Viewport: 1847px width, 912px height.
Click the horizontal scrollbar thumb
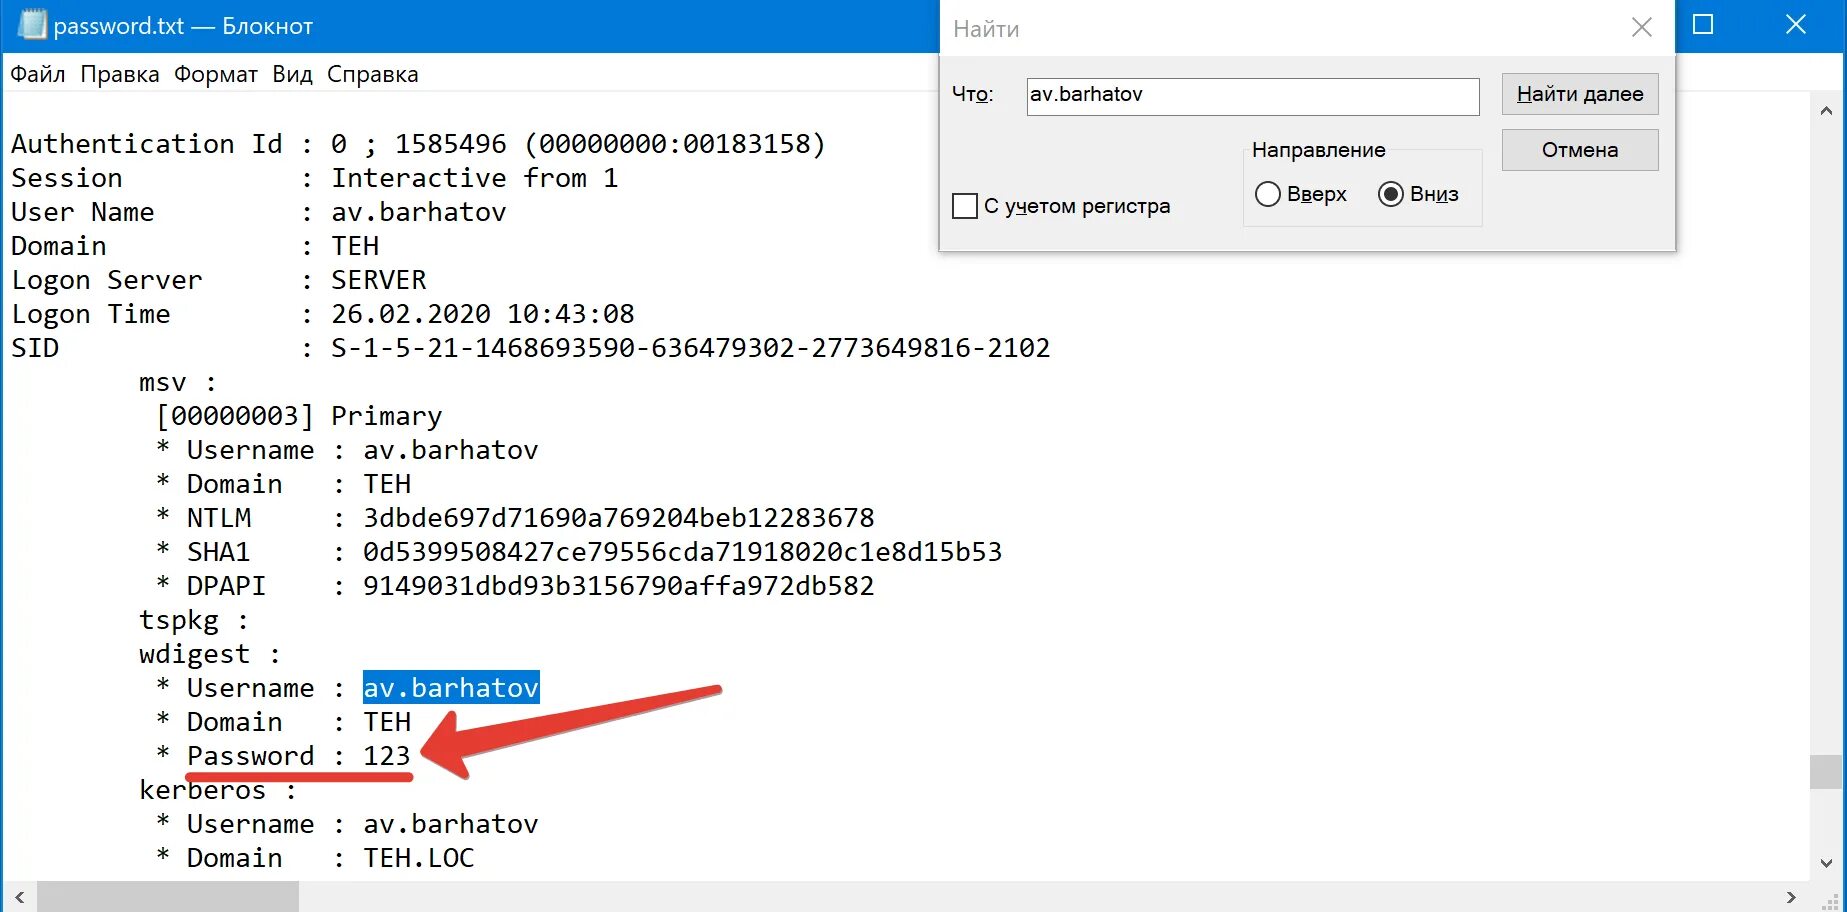[168, 897]
